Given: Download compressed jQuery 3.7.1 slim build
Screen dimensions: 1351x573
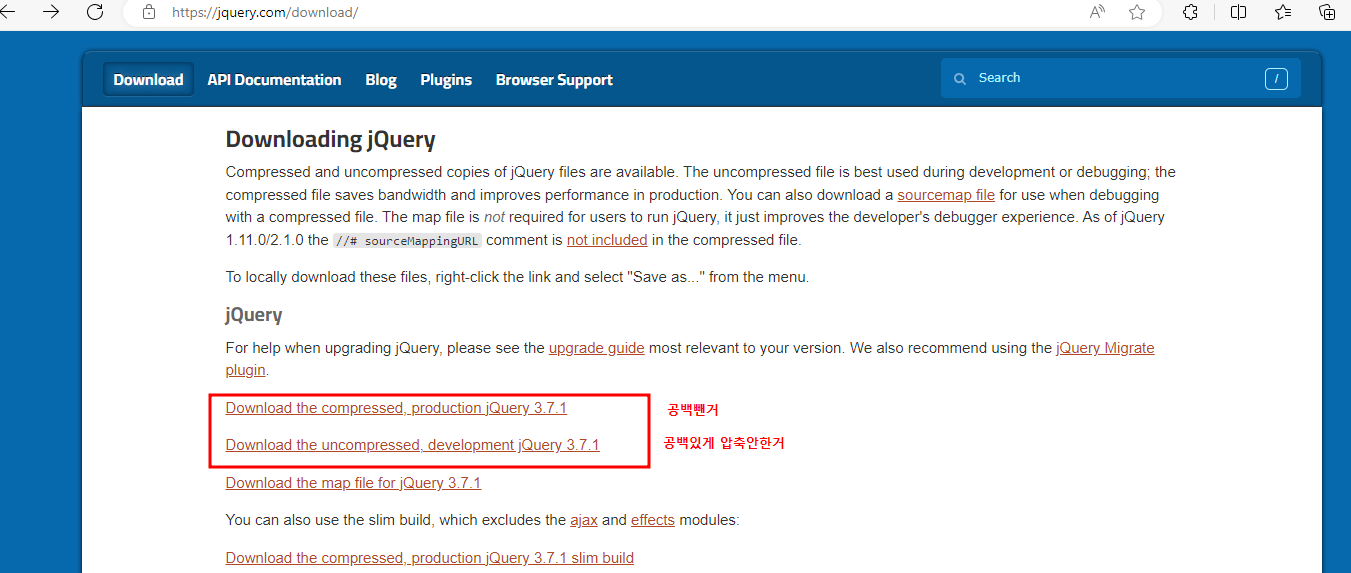Looking at the screenshot, I should click(x=430, y=558).
